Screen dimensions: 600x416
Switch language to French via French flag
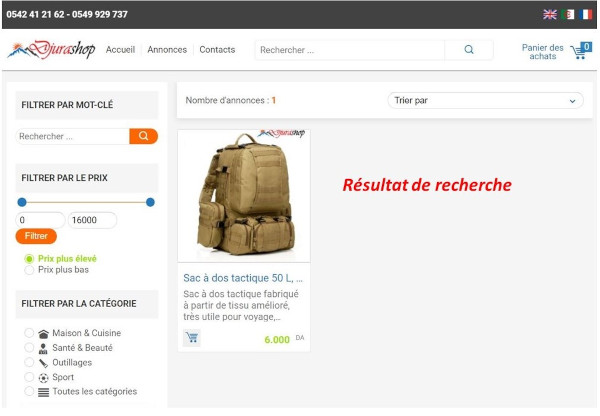(585, 15)
